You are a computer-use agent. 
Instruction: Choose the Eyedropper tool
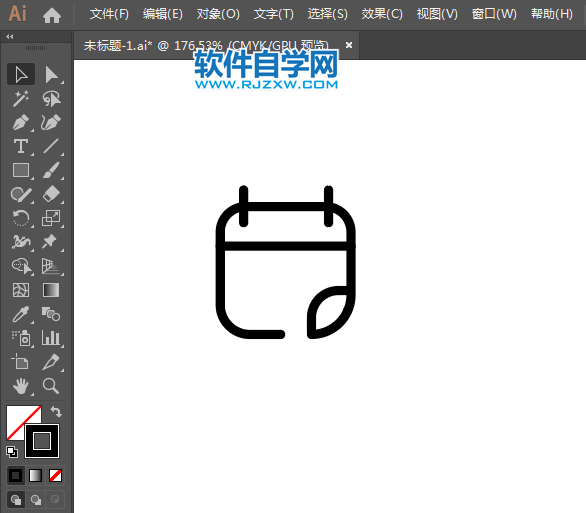[21, 314]
